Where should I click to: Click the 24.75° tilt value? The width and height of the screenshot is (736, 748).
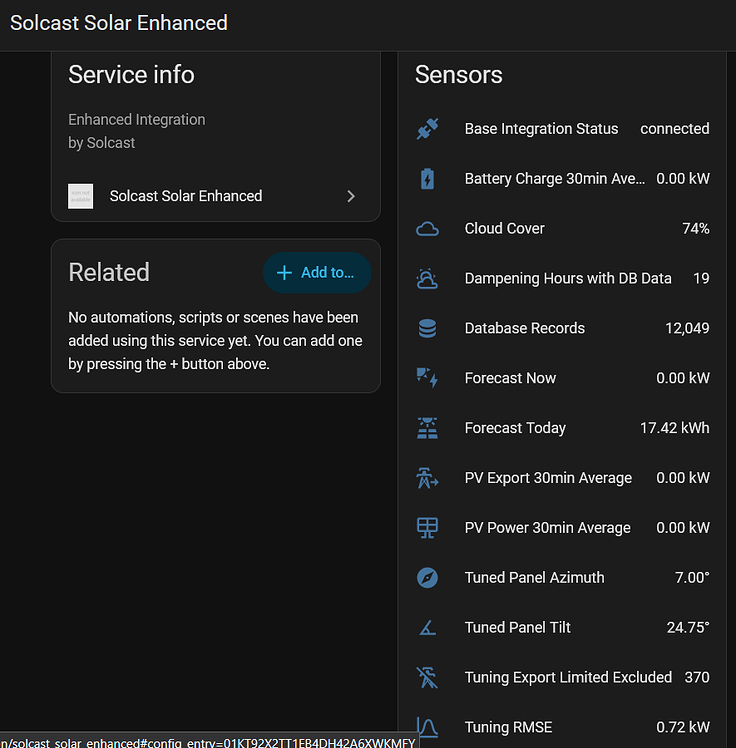(688, 628)
